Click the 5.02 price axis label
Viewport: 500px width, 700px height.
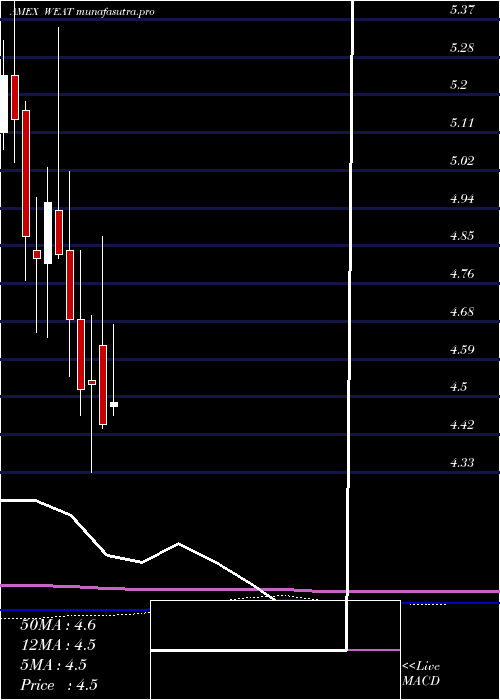[x=462, y=161]
